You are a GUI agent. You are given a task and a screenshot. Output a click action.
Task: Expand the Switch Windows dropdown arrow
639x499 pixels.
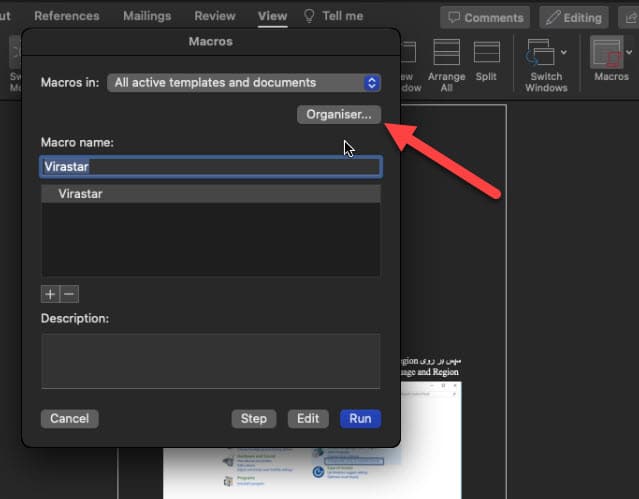click(564, 52)
